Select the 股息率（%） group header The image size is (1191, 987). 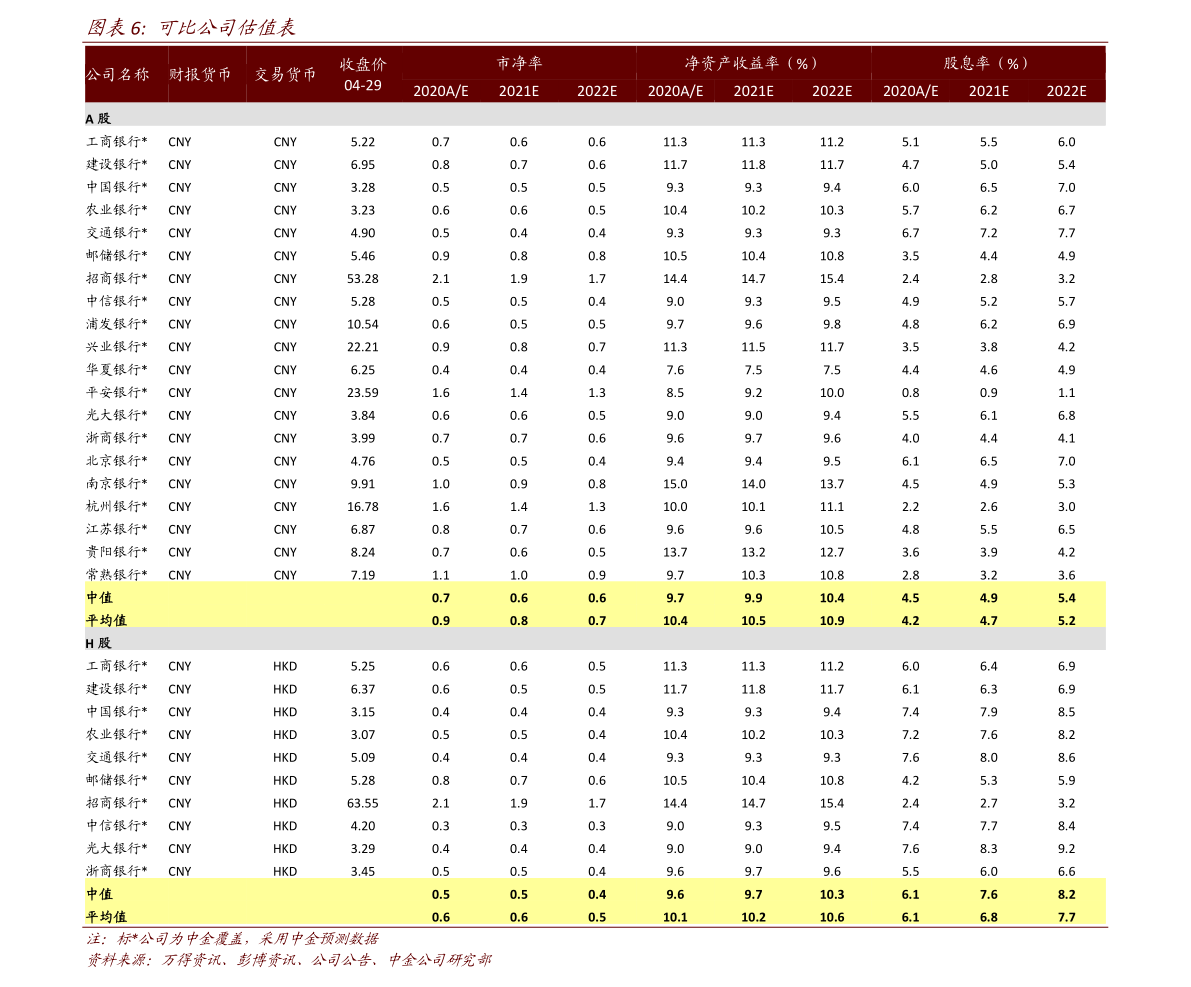pyautogui.click(x=987, y=63)
